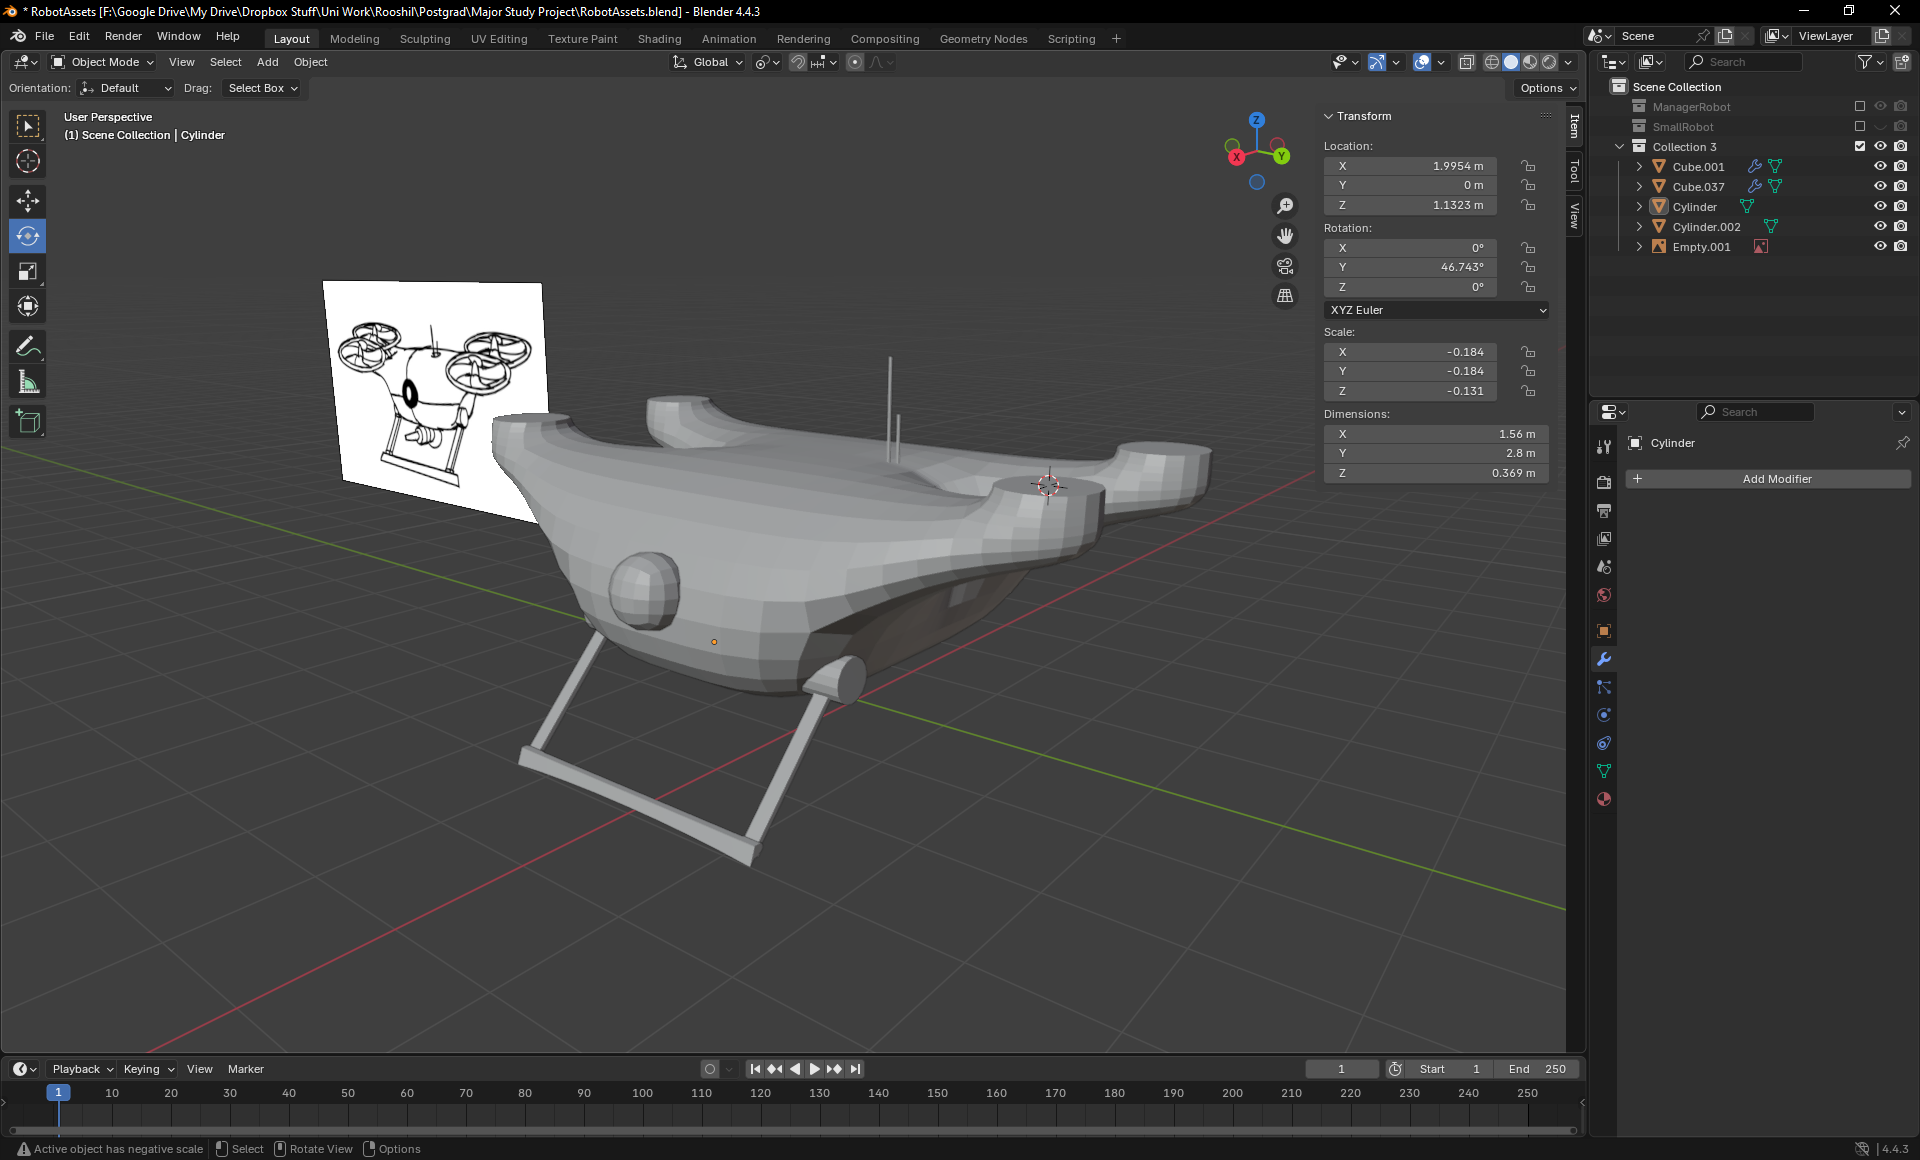This screenshot has height=1160, width=1920.
Task: Lock the X location value
Action: [x=1528, y=166]
